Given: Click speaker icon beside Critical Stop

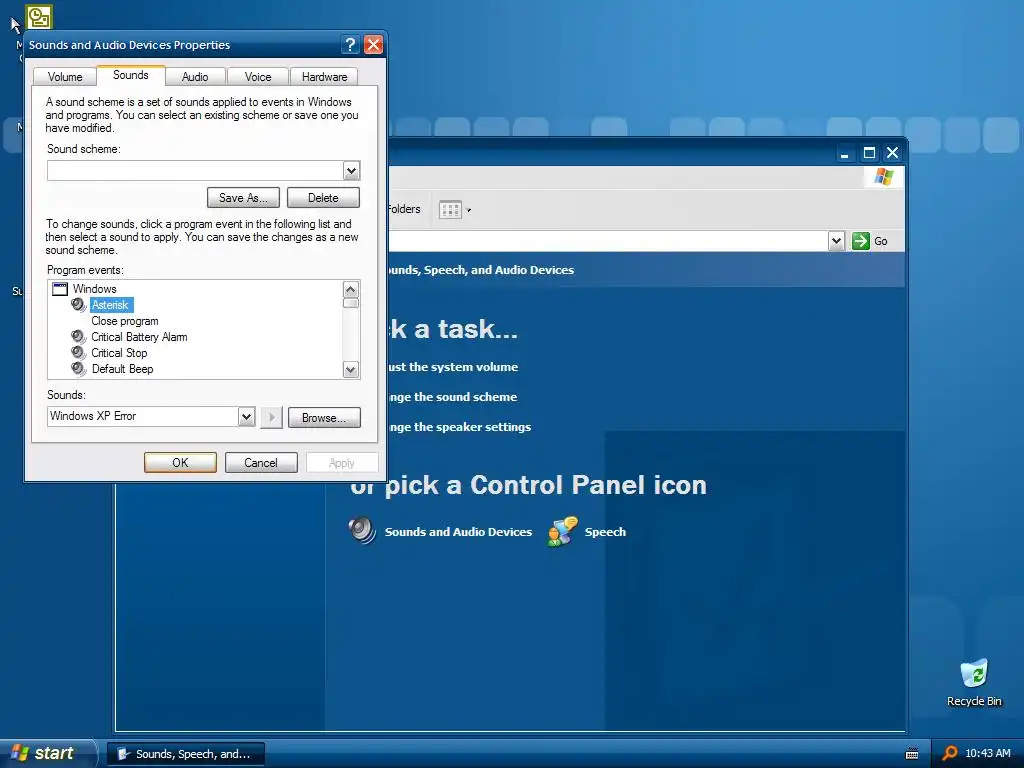Looking at the screenshot, I should tap(79, 353).
